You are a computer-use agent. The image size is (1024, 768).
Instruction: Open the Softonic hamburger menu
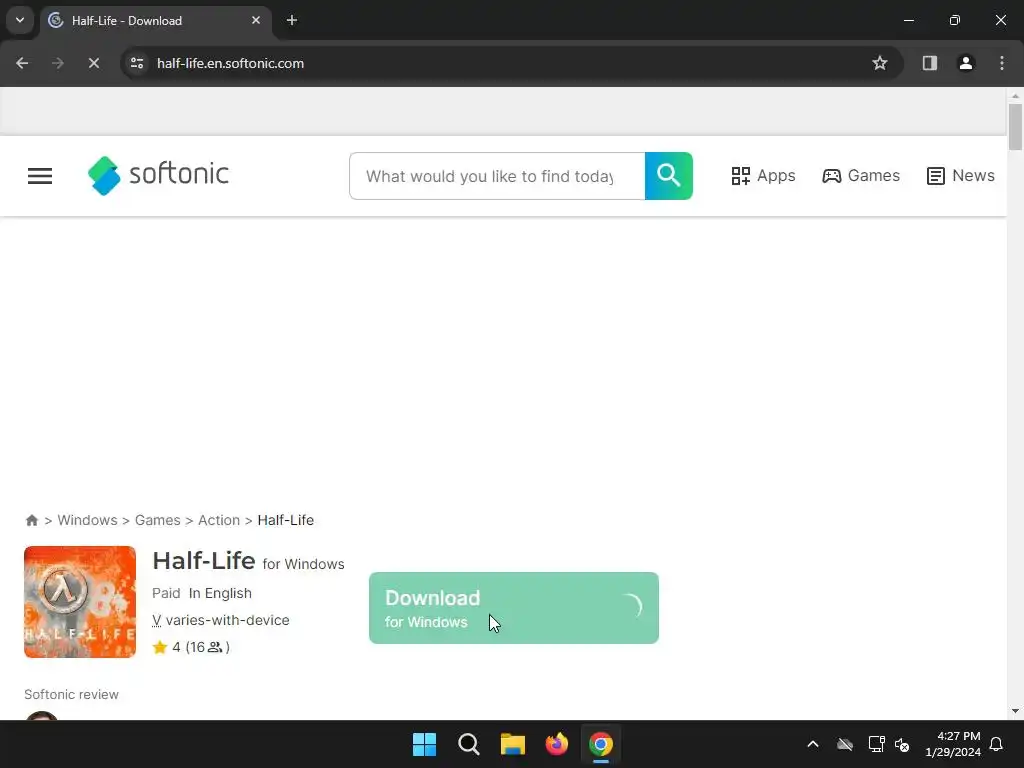40,176
